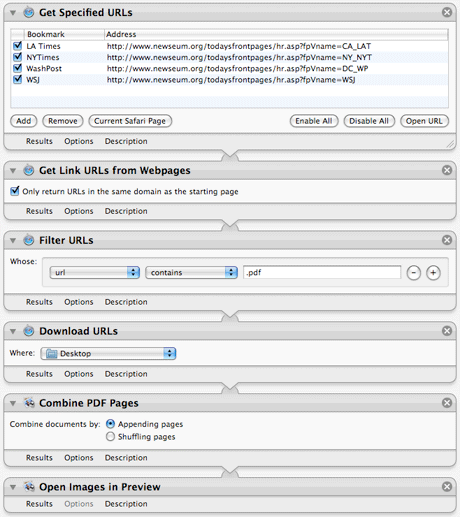Remove filter rule with minus button
460x517 pixels.
tap(413, 273)
